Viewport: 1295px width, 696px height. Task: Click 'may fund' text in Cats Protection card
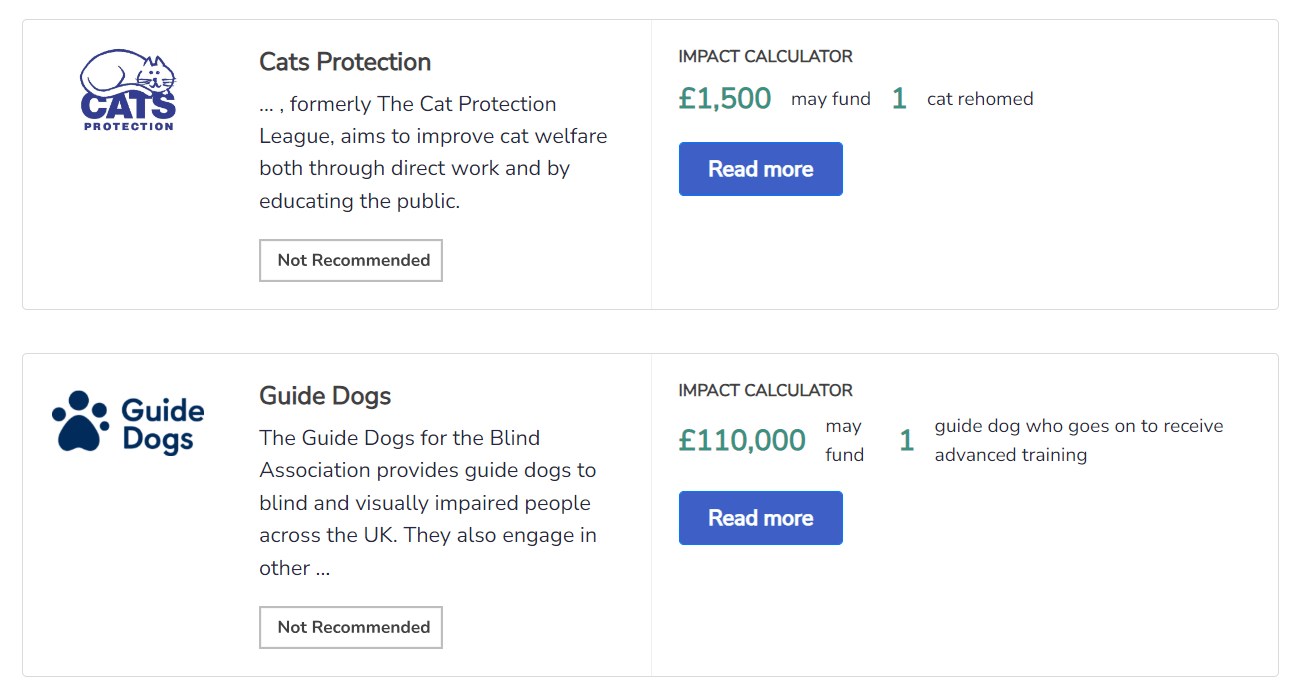[x=831, y=99]
